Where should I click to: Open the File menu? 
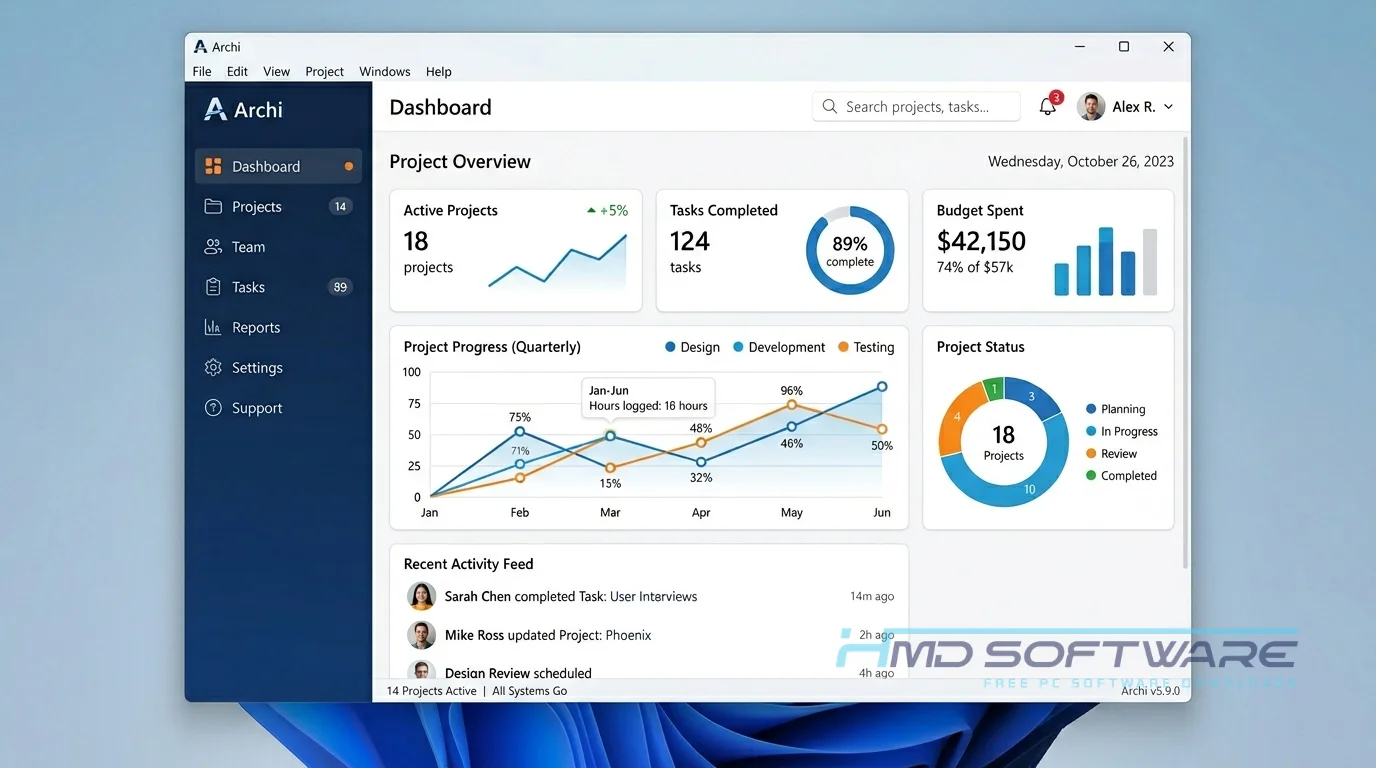pos(202,71)
